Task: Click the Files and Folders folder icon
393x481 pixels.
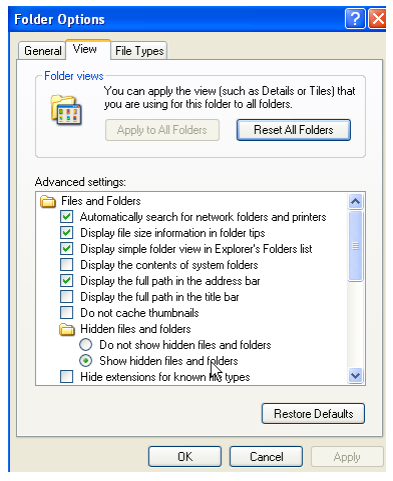Action: point(48,201)
